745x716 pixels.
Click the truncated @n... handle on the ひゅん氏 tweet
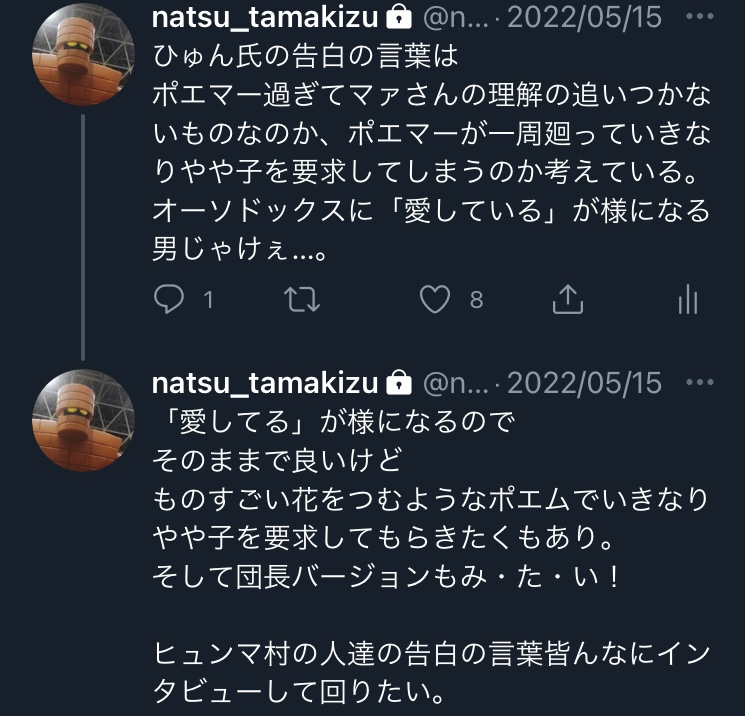pyautogui.click(x=455, y=17)
